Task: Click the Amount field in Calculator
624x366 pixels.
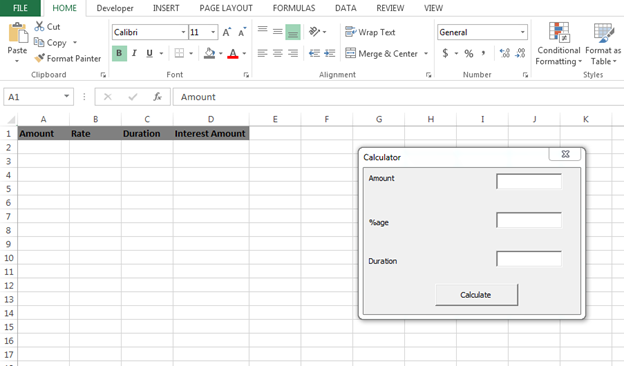Action: click(529, 181)
